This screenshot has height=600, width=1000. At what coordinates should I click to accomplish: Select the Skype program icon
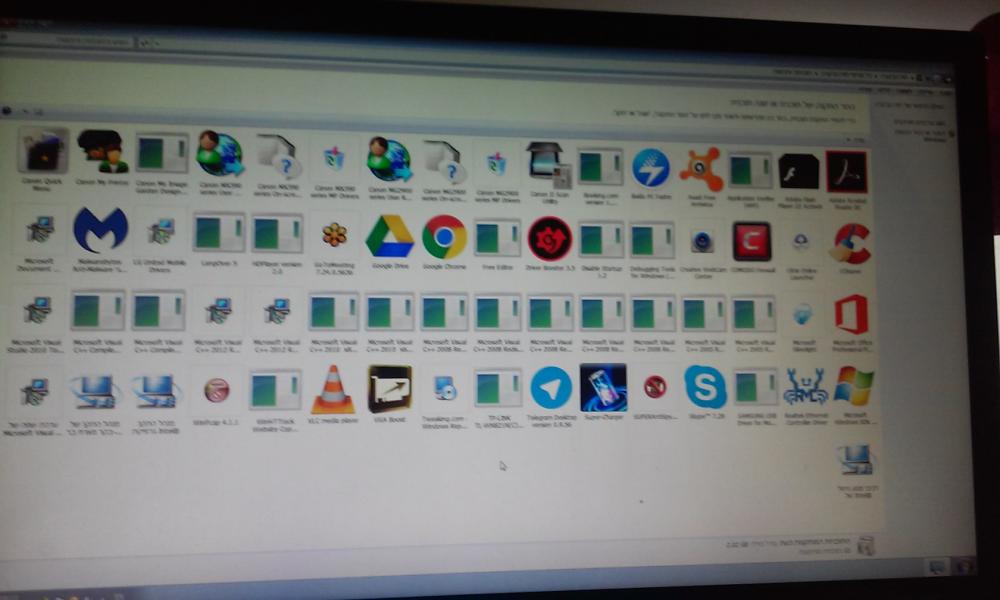(705, 387)
